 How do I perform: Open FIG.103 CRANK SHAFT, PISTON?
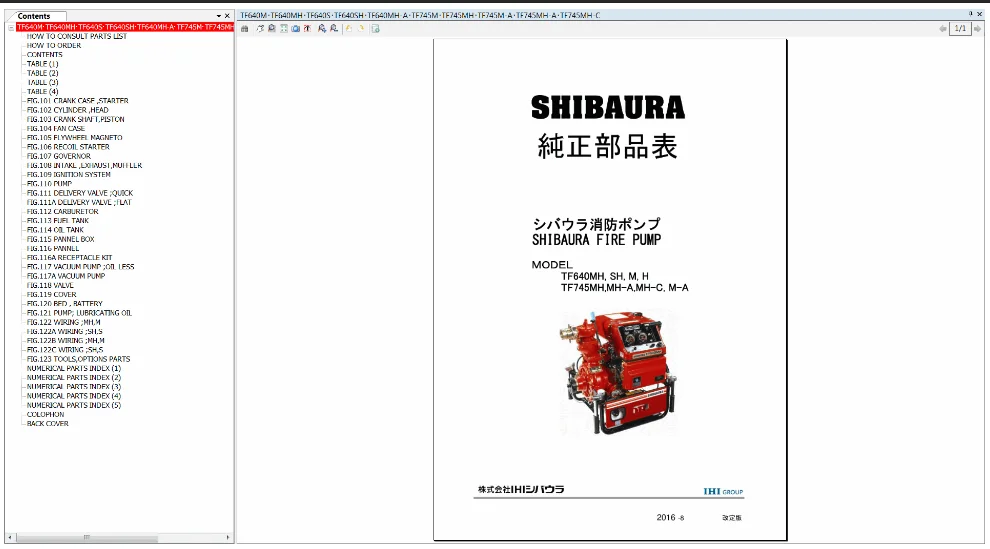coord(75,119)
